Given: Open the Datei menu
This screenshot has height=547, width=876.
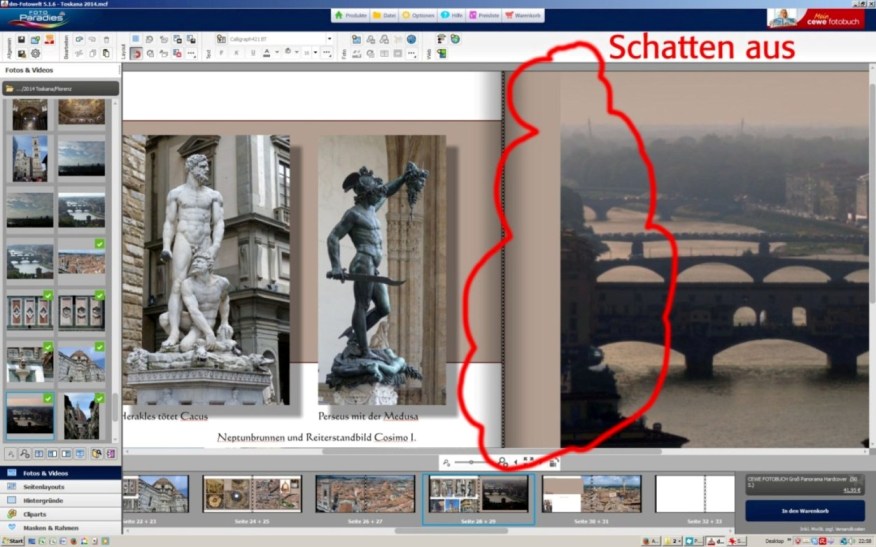Looking at the screenshot, I should [x=384, y=15].
